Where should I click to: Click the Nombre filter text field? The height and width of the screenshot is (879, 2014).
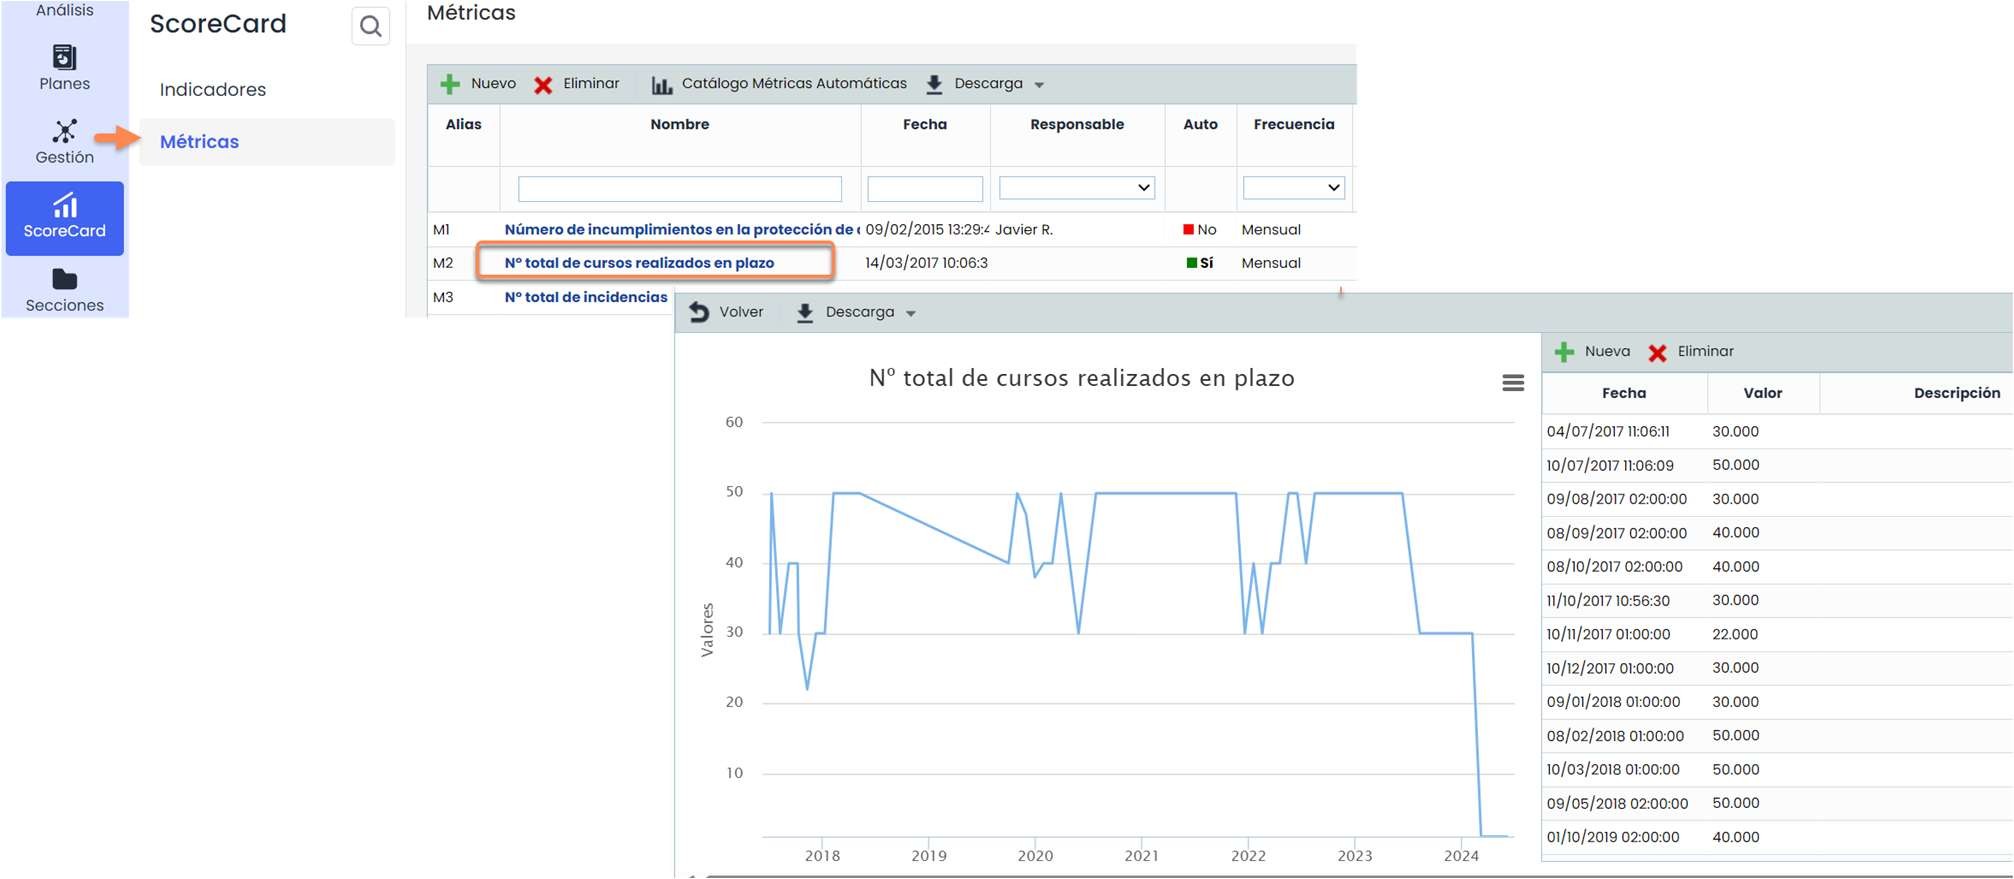679,189
